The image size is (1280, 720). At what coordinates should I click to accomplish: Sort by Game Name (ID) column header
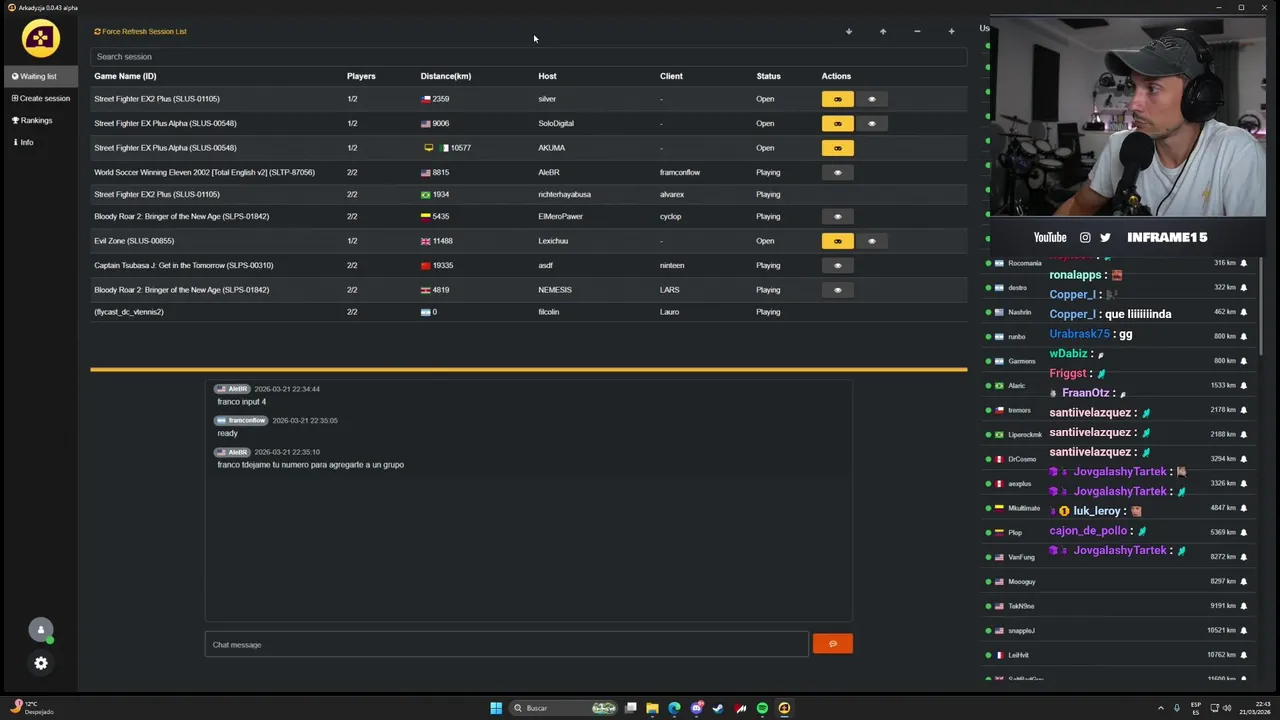pyautogui.click(x=125, y=76)
